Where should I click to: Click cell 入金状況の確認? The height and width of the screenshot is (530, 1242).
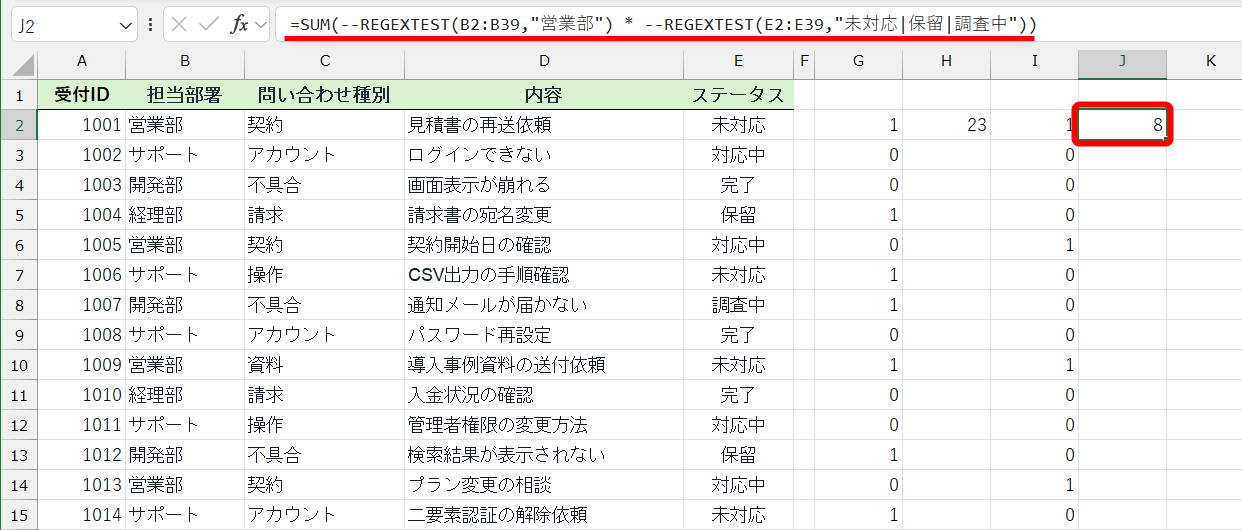pos(544,395)
